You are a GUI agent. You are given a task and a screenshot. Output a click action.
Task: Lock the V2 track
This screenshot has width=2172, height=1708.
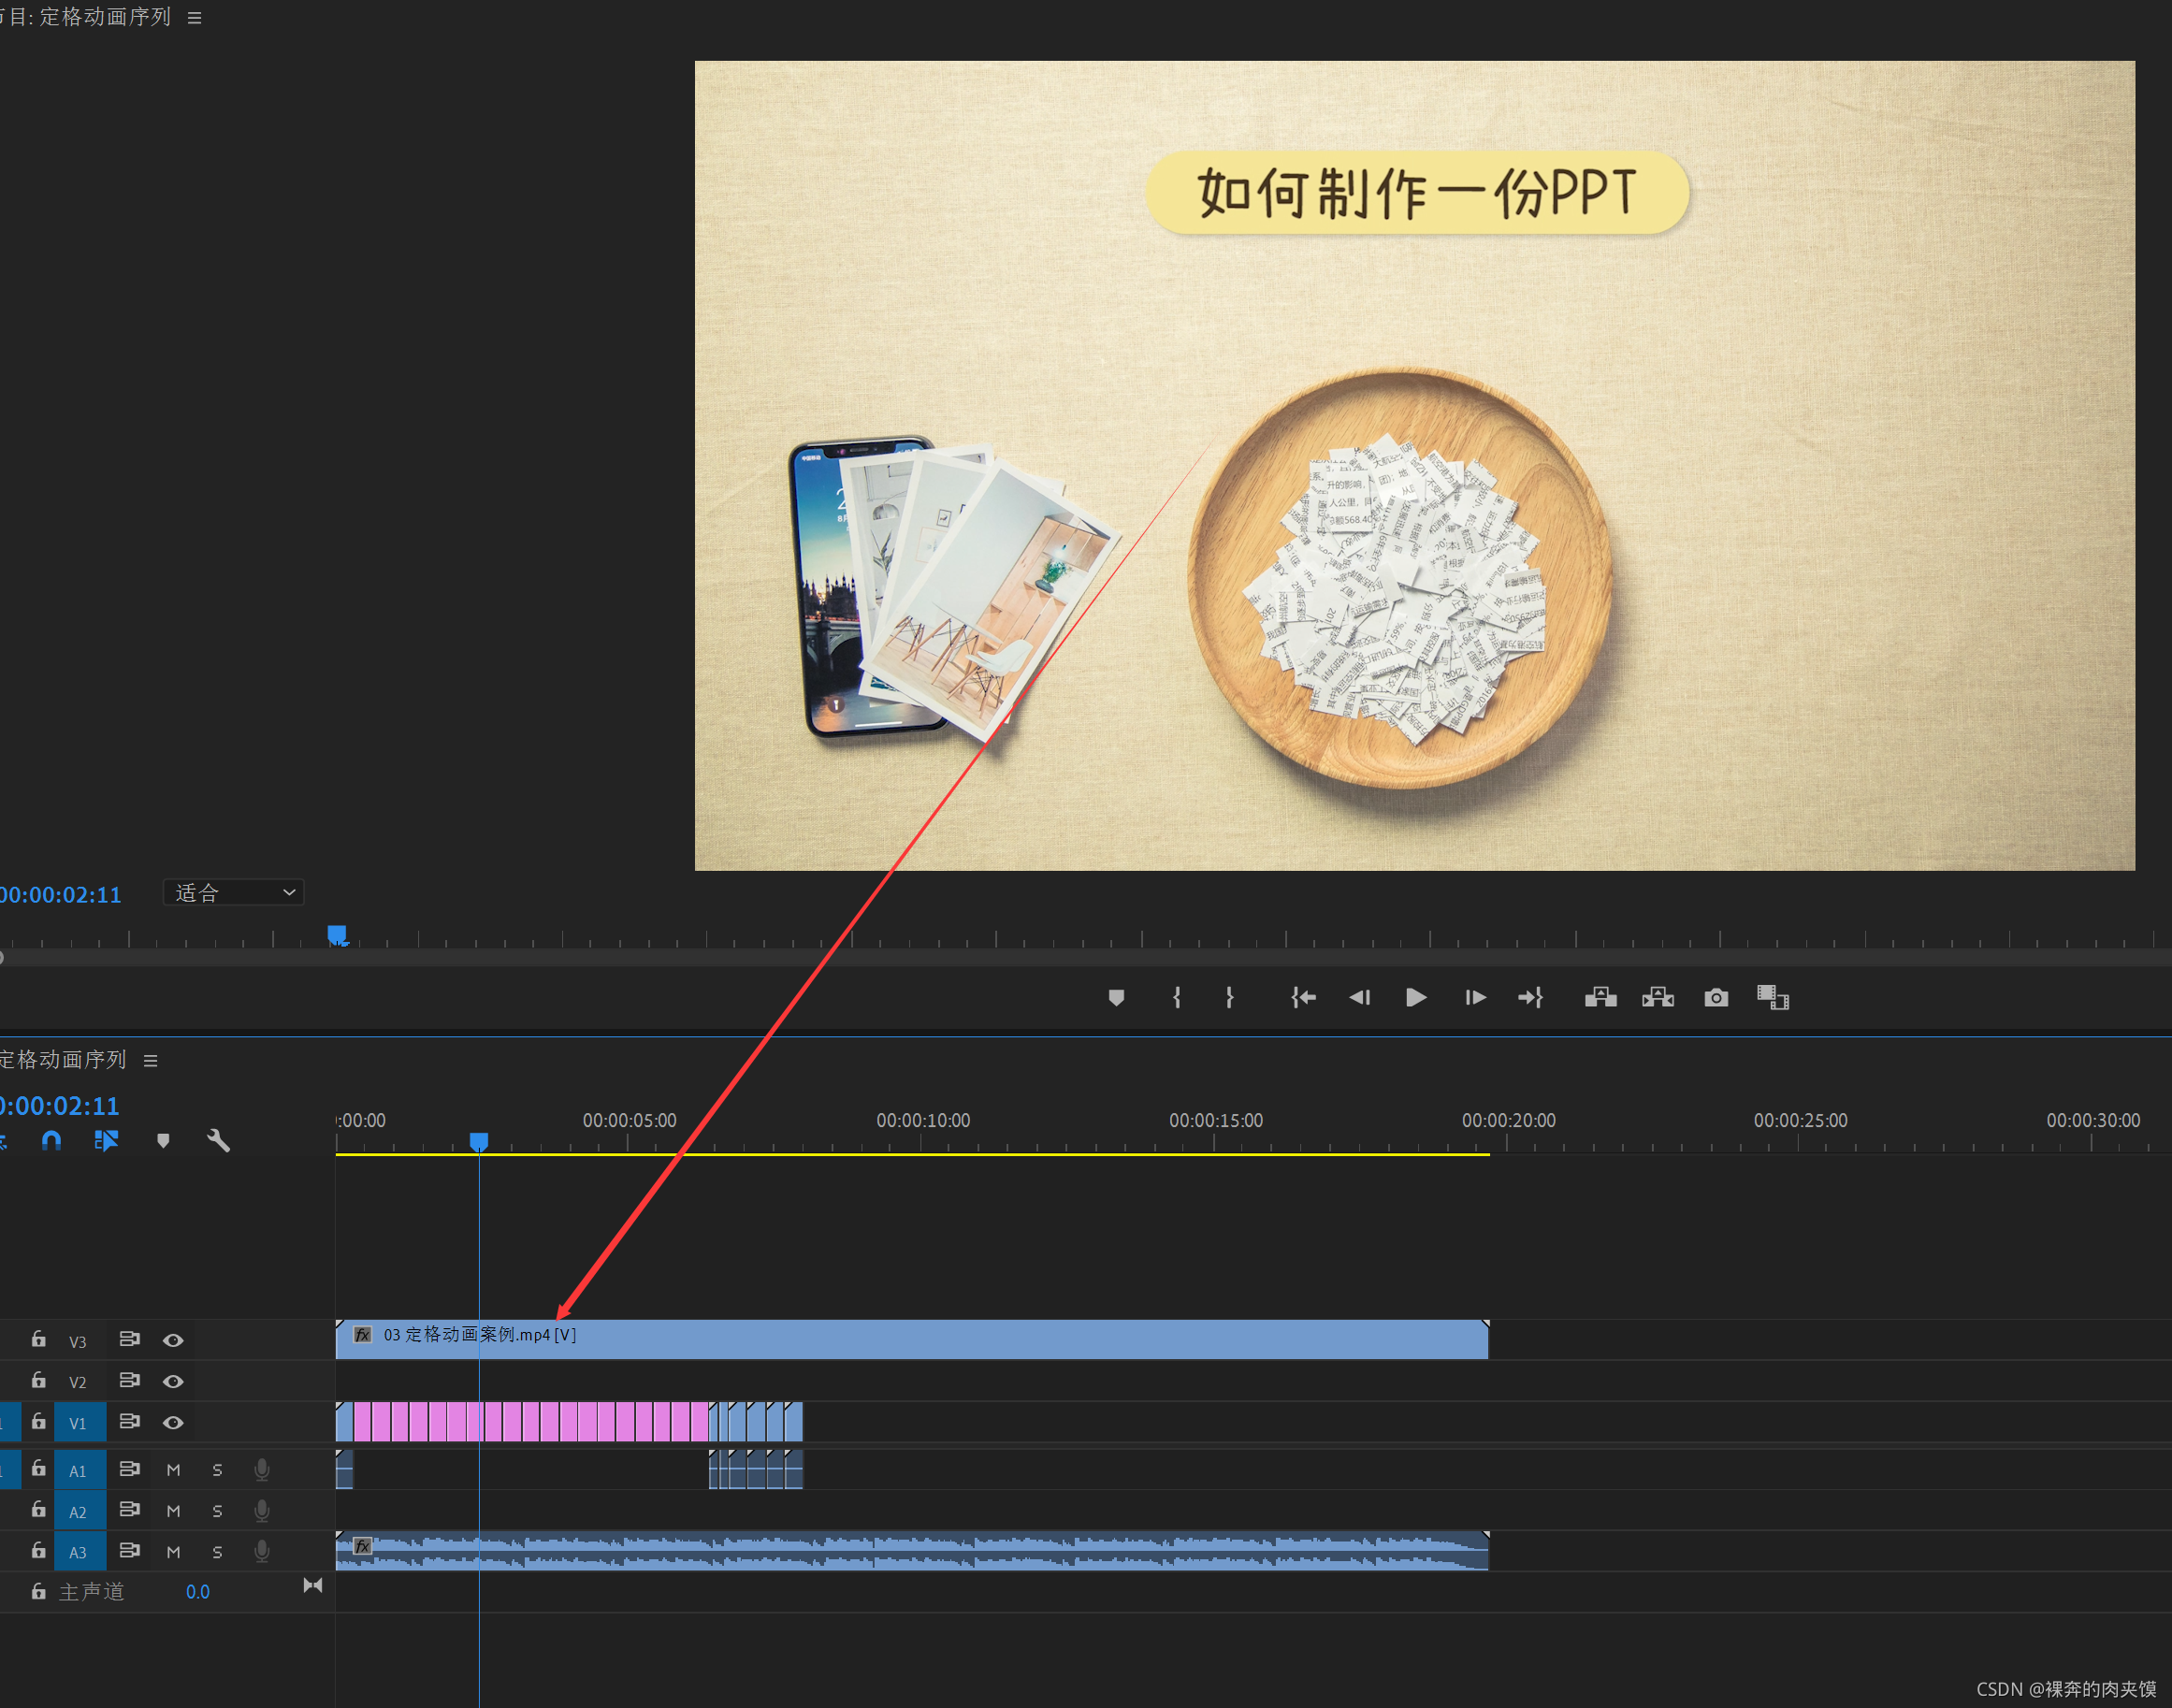pyautogui.click(x=38, y=1380)
